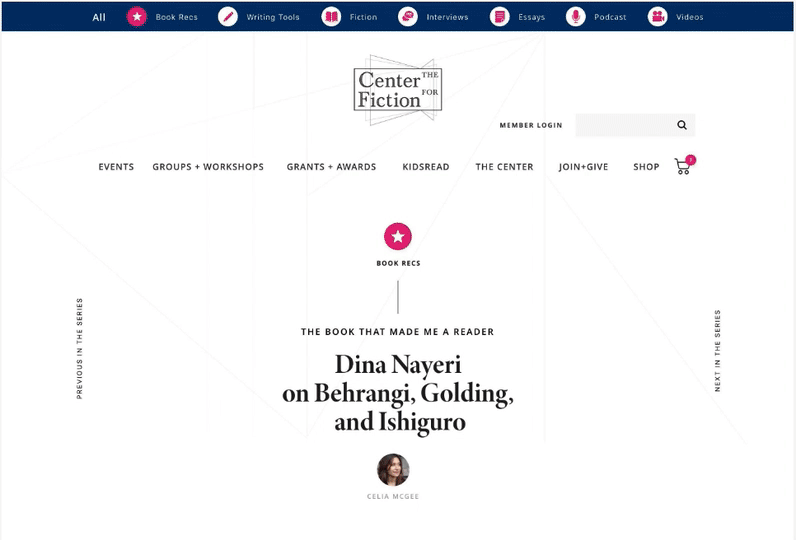This screenshot has height=540, width=796.
Task: Click the Fiction open-book icon
Action: 331,17
